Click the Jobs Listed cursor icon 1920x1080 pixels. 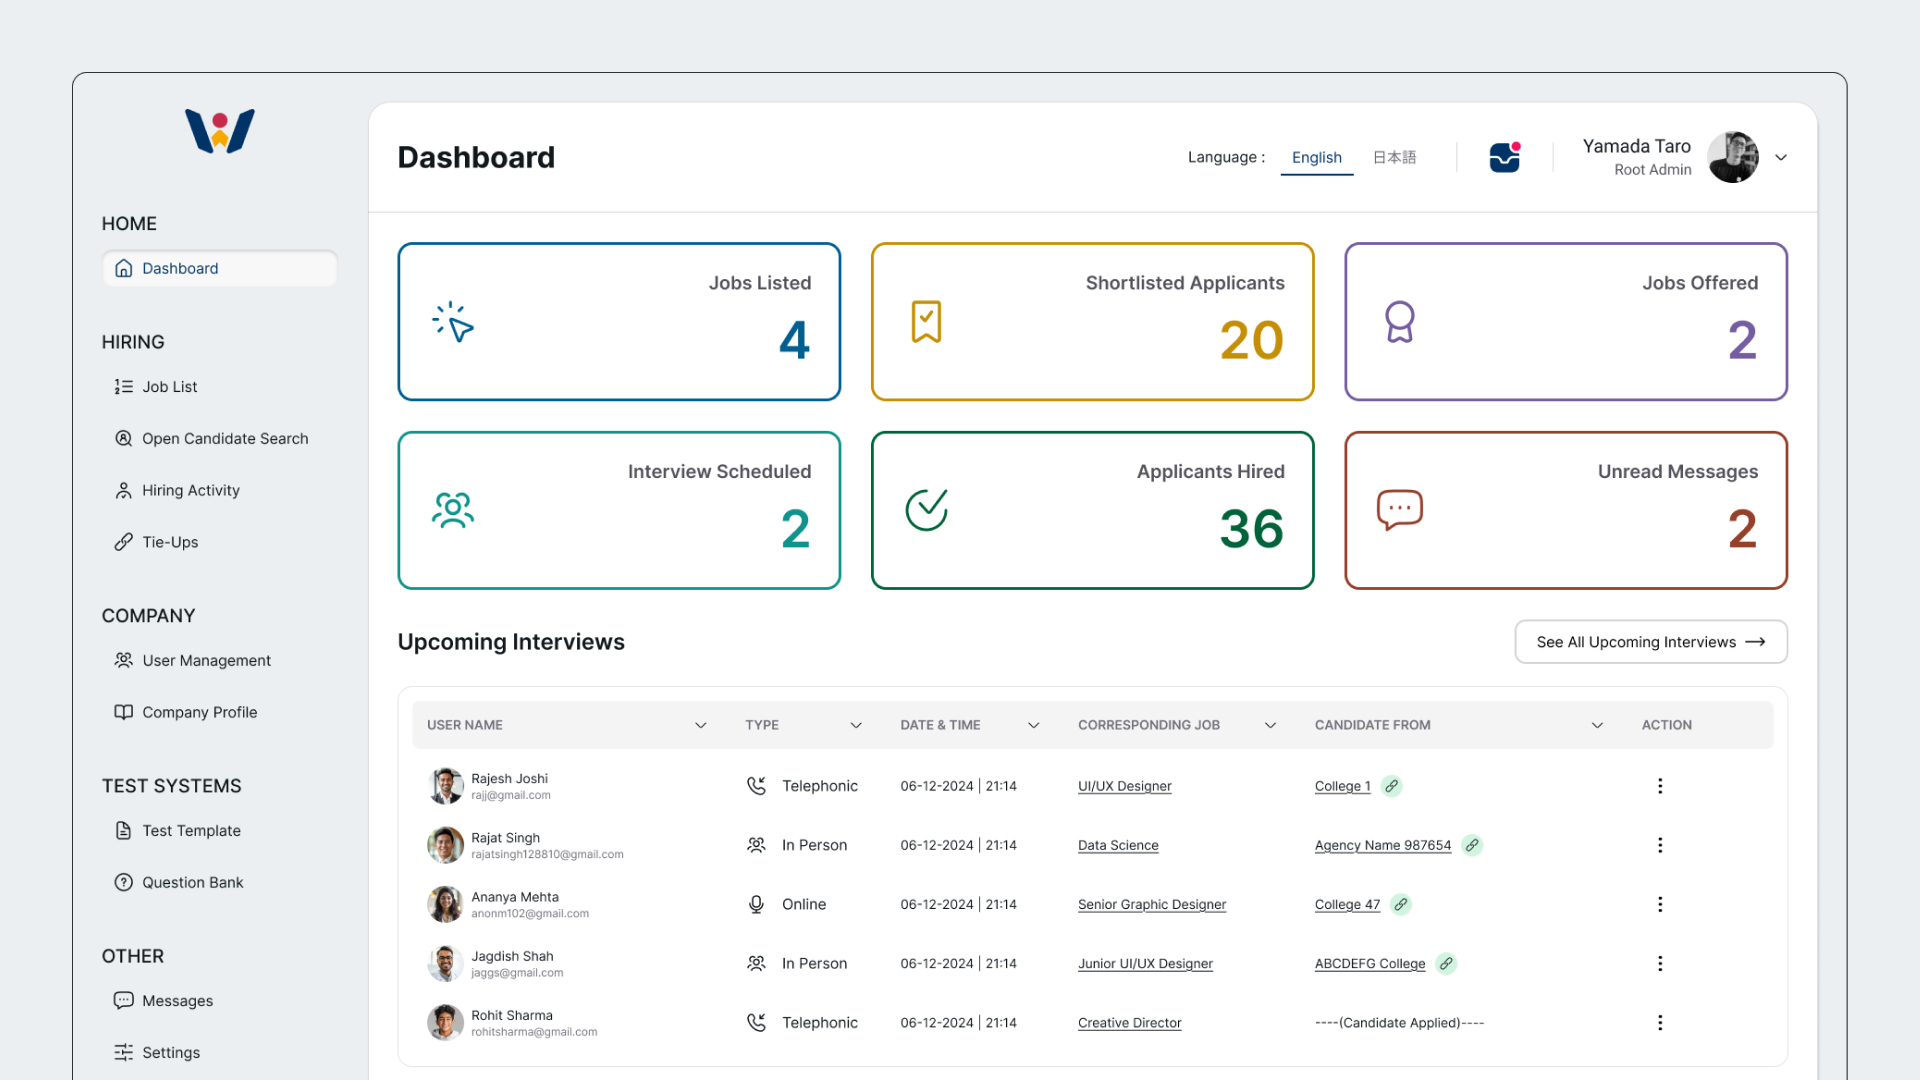tap(453, 322)
